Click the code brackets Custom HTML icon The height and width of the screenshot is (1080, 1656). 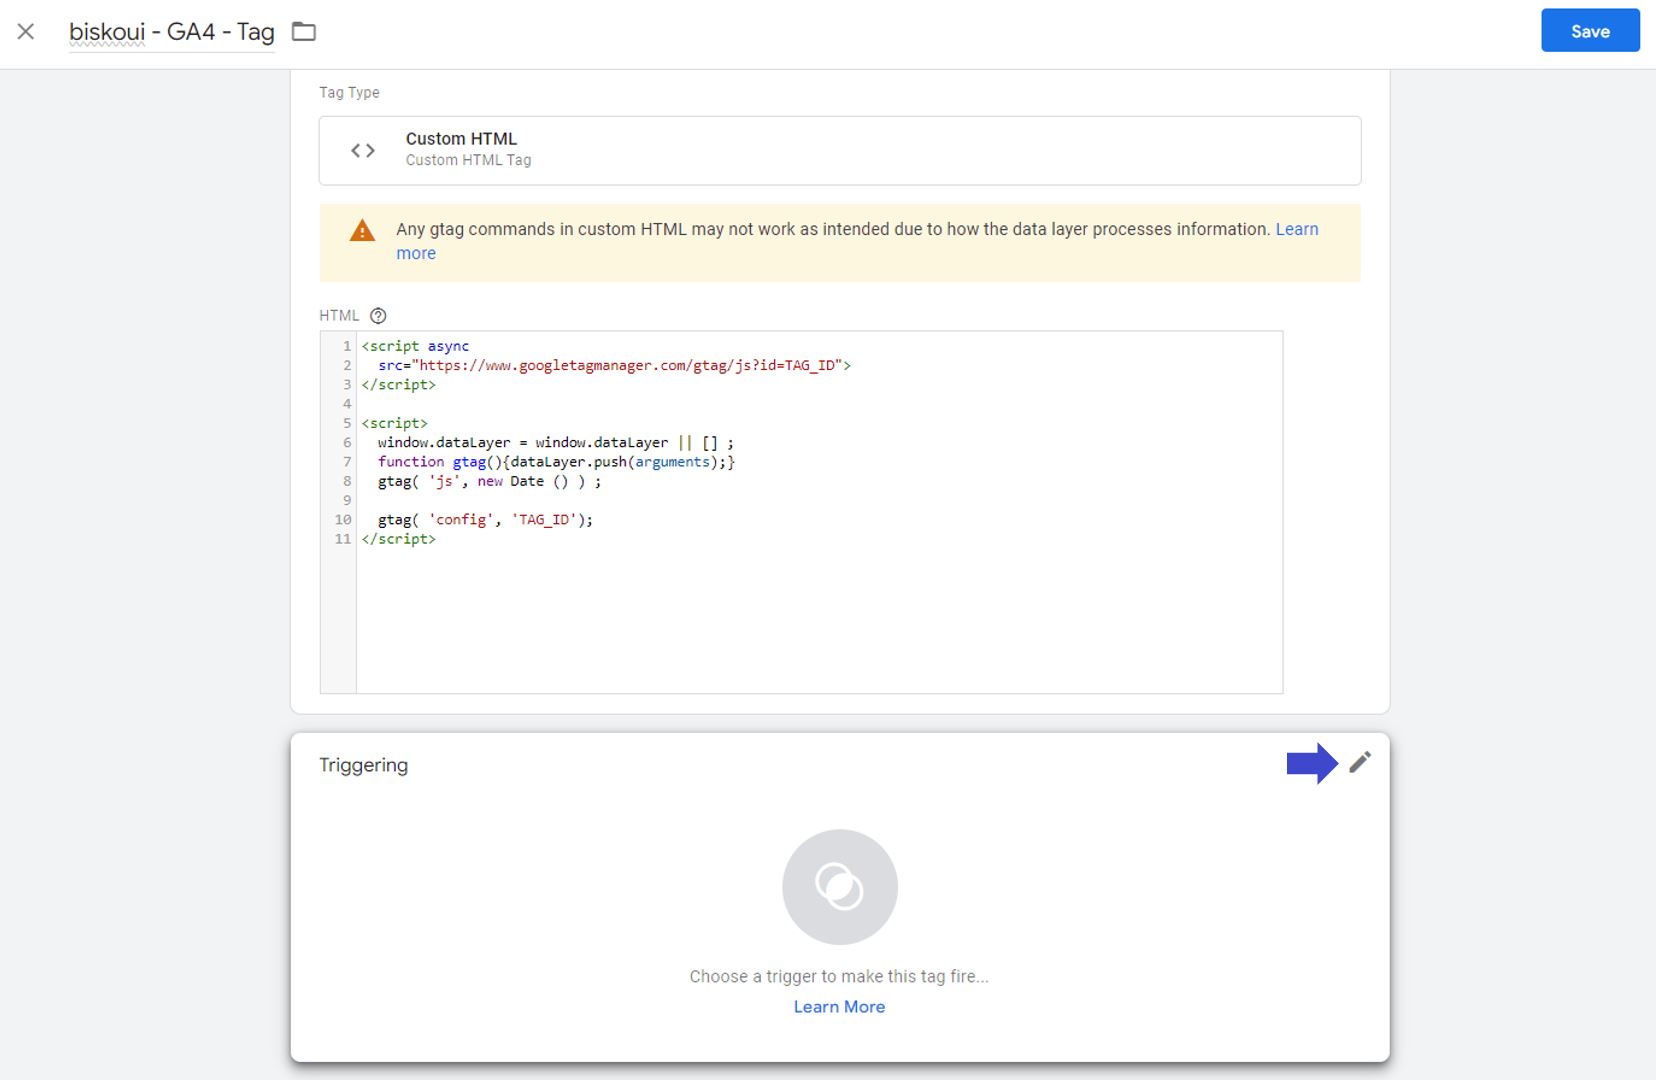[x=362, y=150]
